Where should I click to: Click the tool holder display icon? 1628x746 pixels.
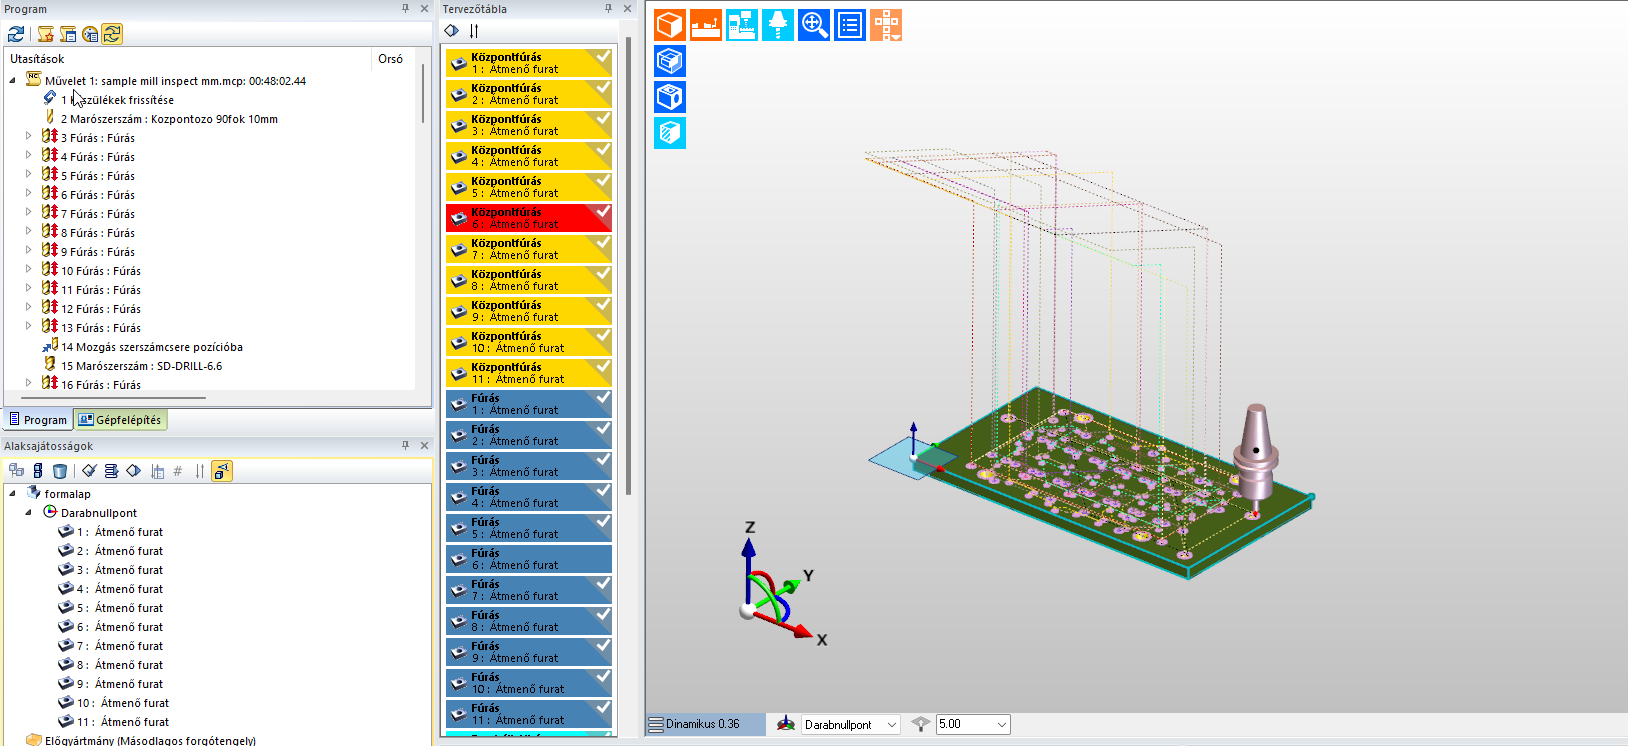pos(777,25)
